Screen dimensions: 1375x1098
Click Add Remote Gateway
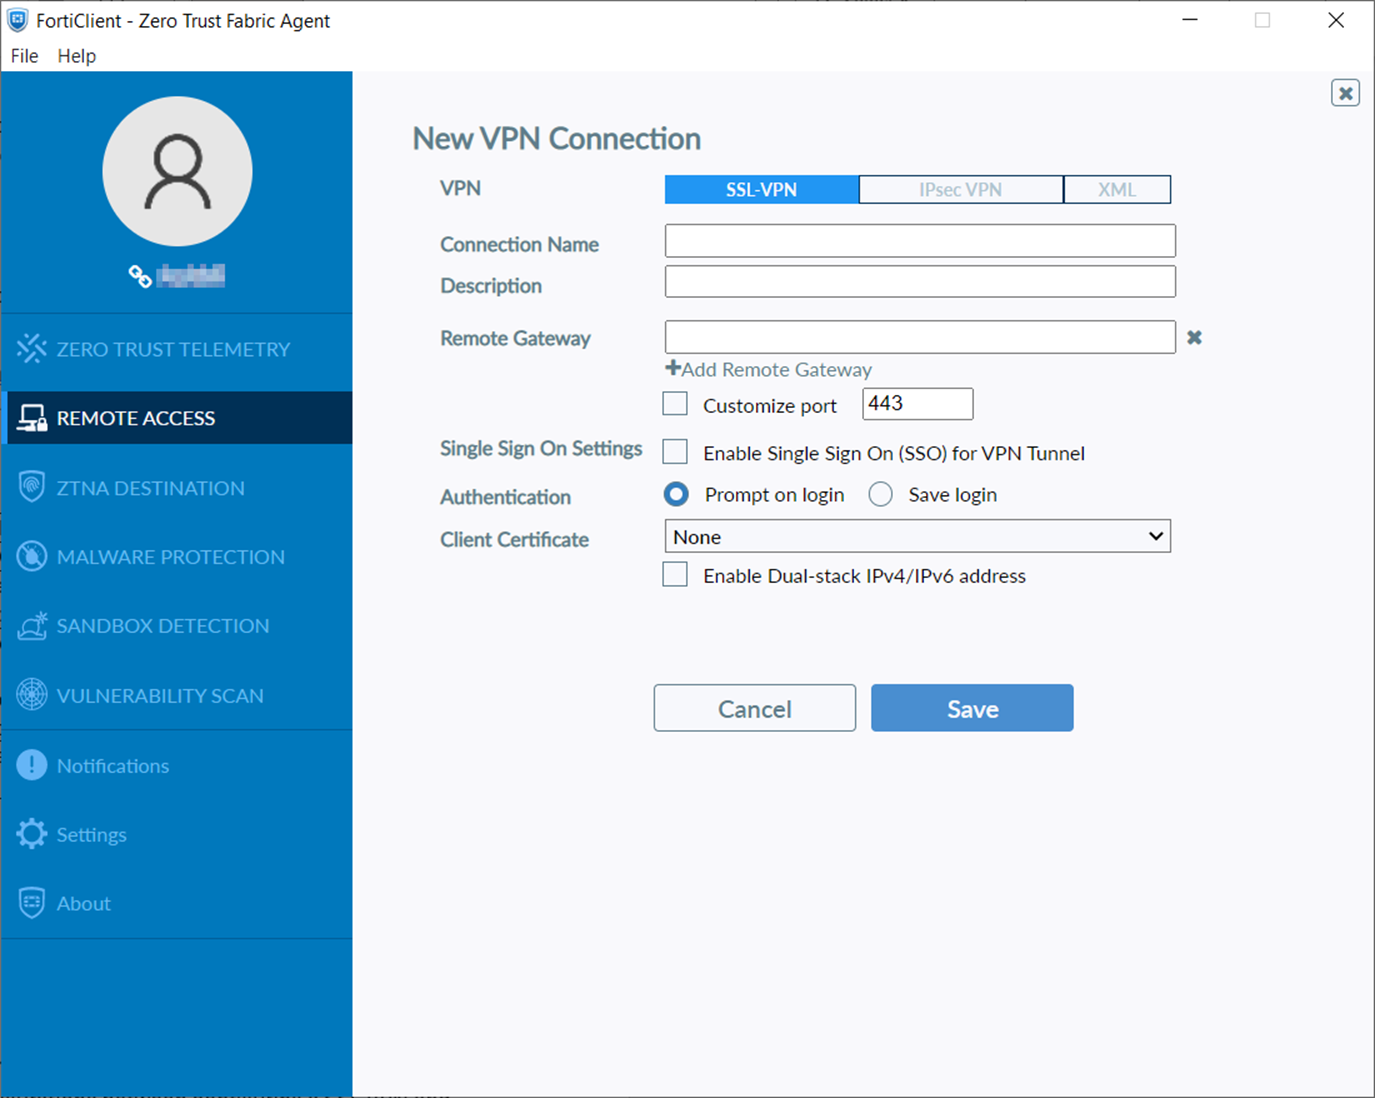(769, 369)
